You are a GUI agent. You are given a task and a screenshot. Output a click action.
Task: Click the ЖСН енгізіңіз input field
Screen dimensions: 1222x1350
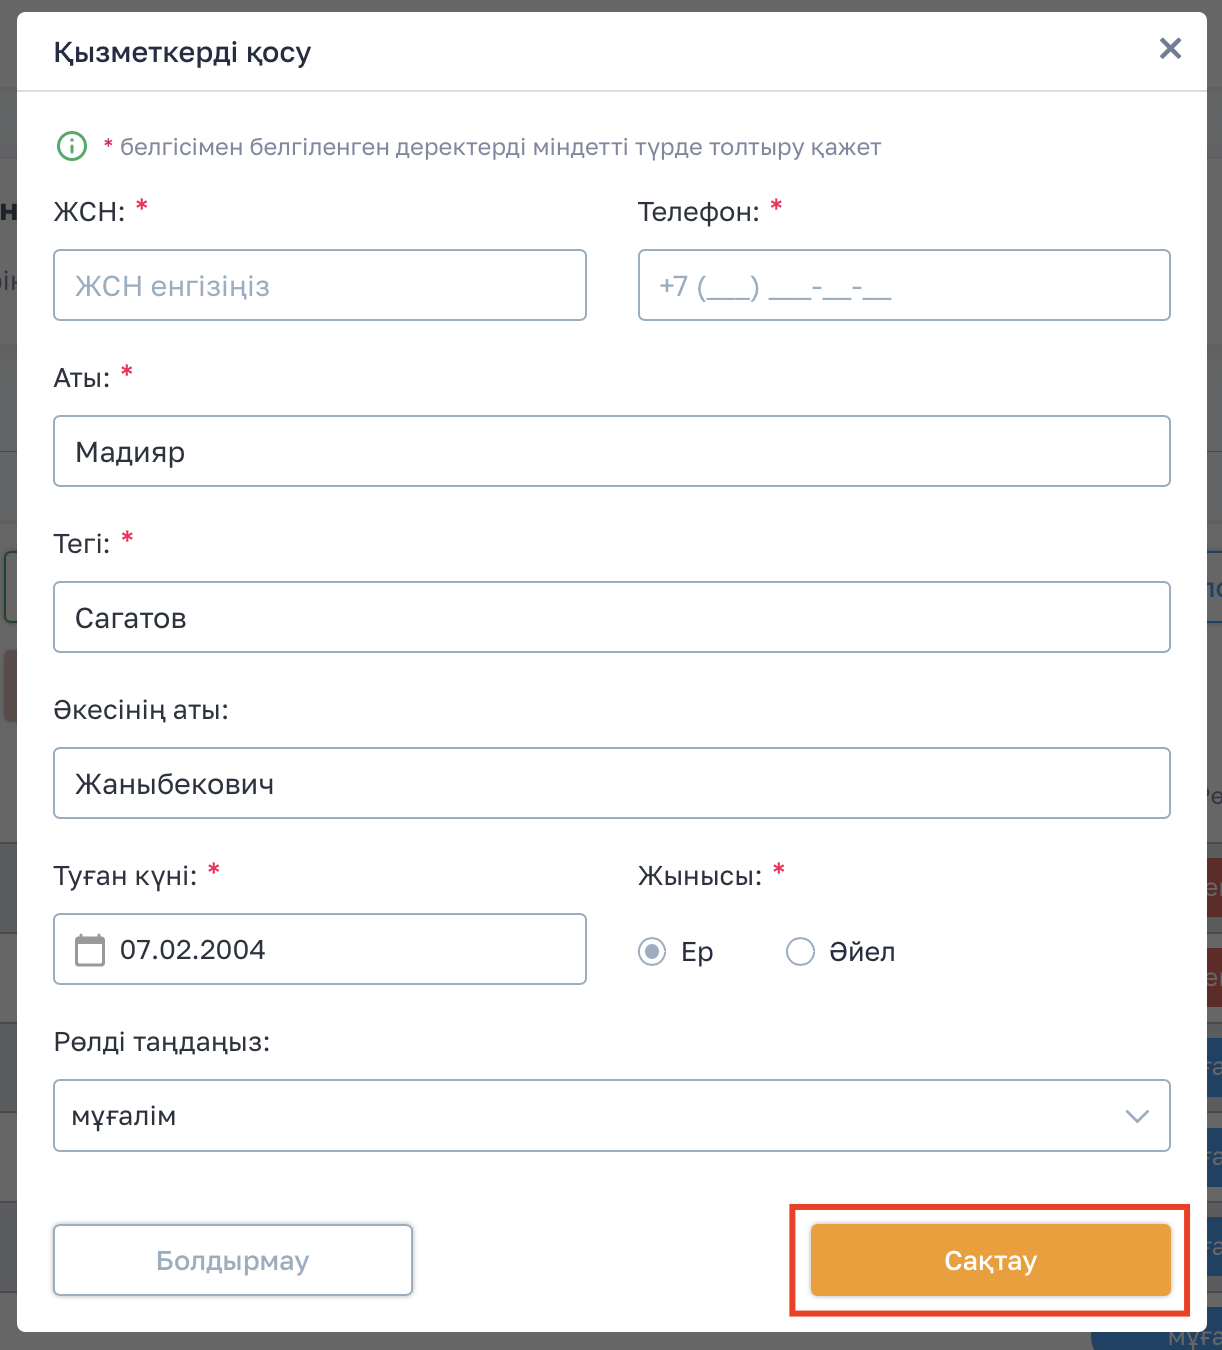point(320,286)
